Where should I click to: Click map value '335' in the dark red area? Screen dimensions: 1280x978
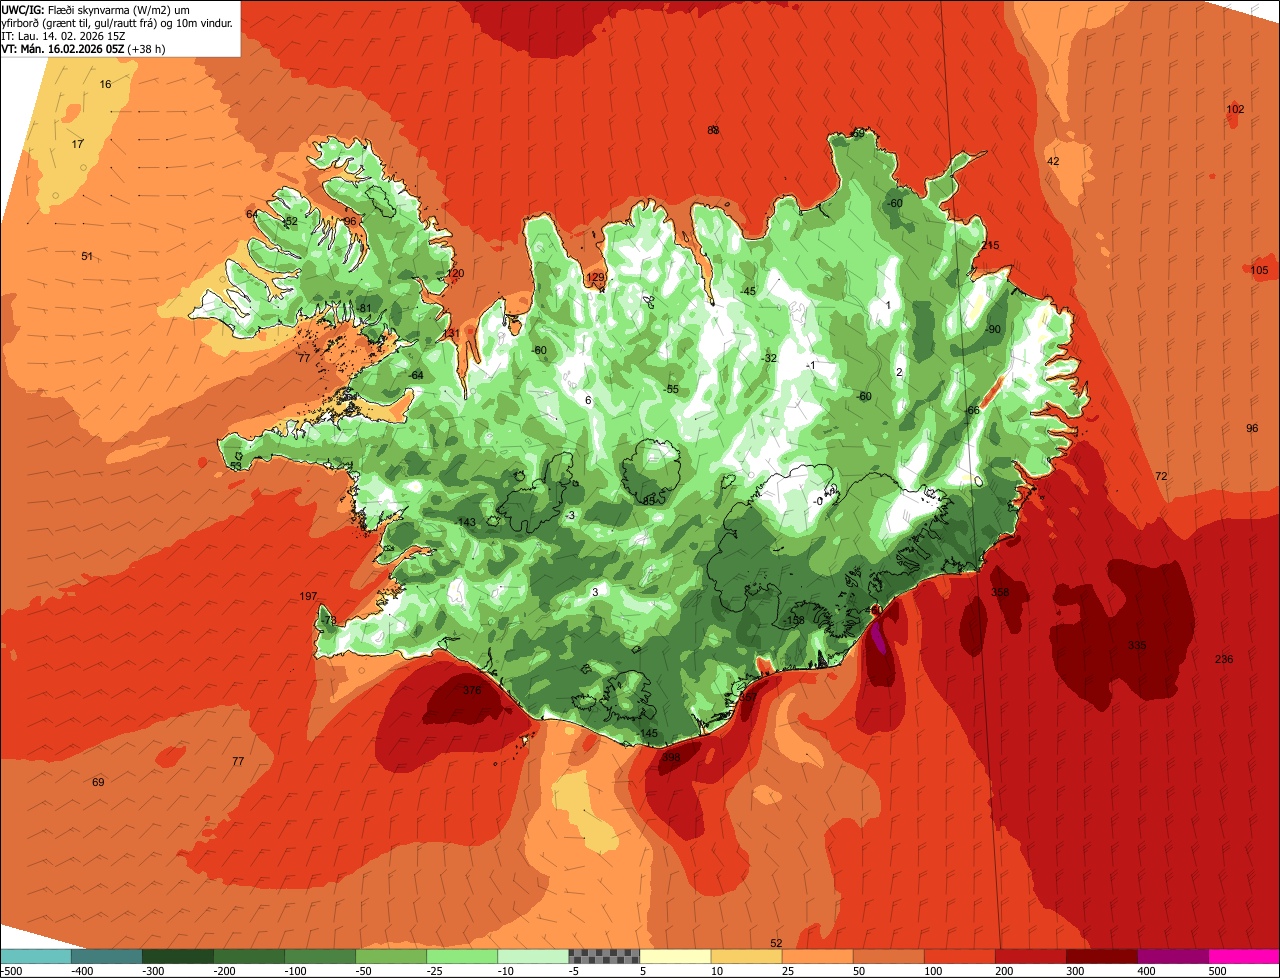(x=1137, y=645)
